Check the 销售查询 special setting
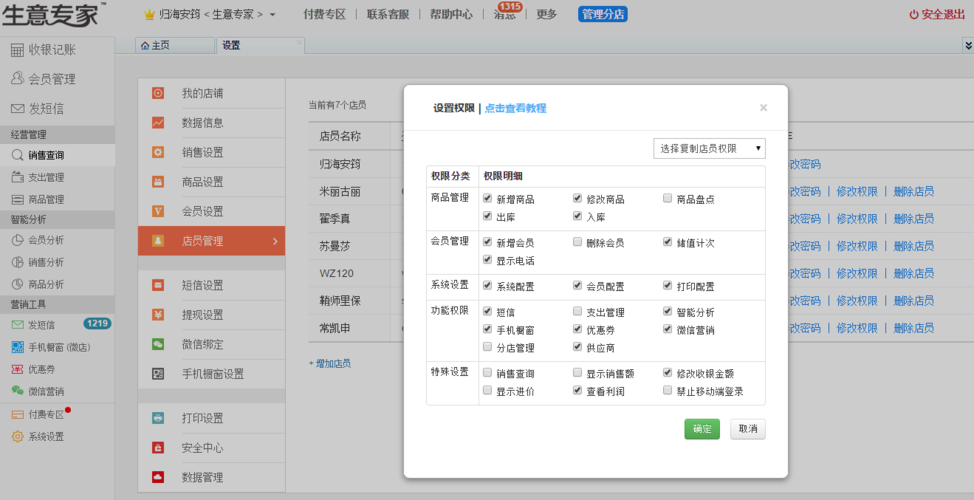The image size is (974, 500). [x=488, y=373]
